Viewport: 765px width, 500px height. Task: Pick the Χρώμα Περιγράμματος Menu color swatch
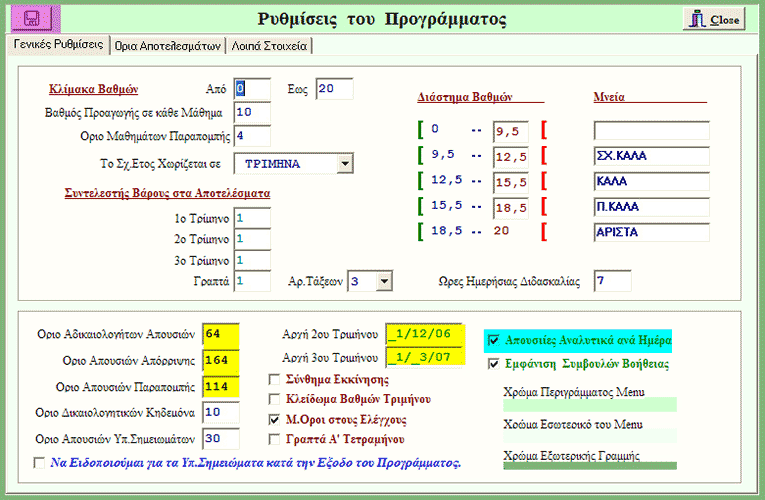tap(589, 405)
